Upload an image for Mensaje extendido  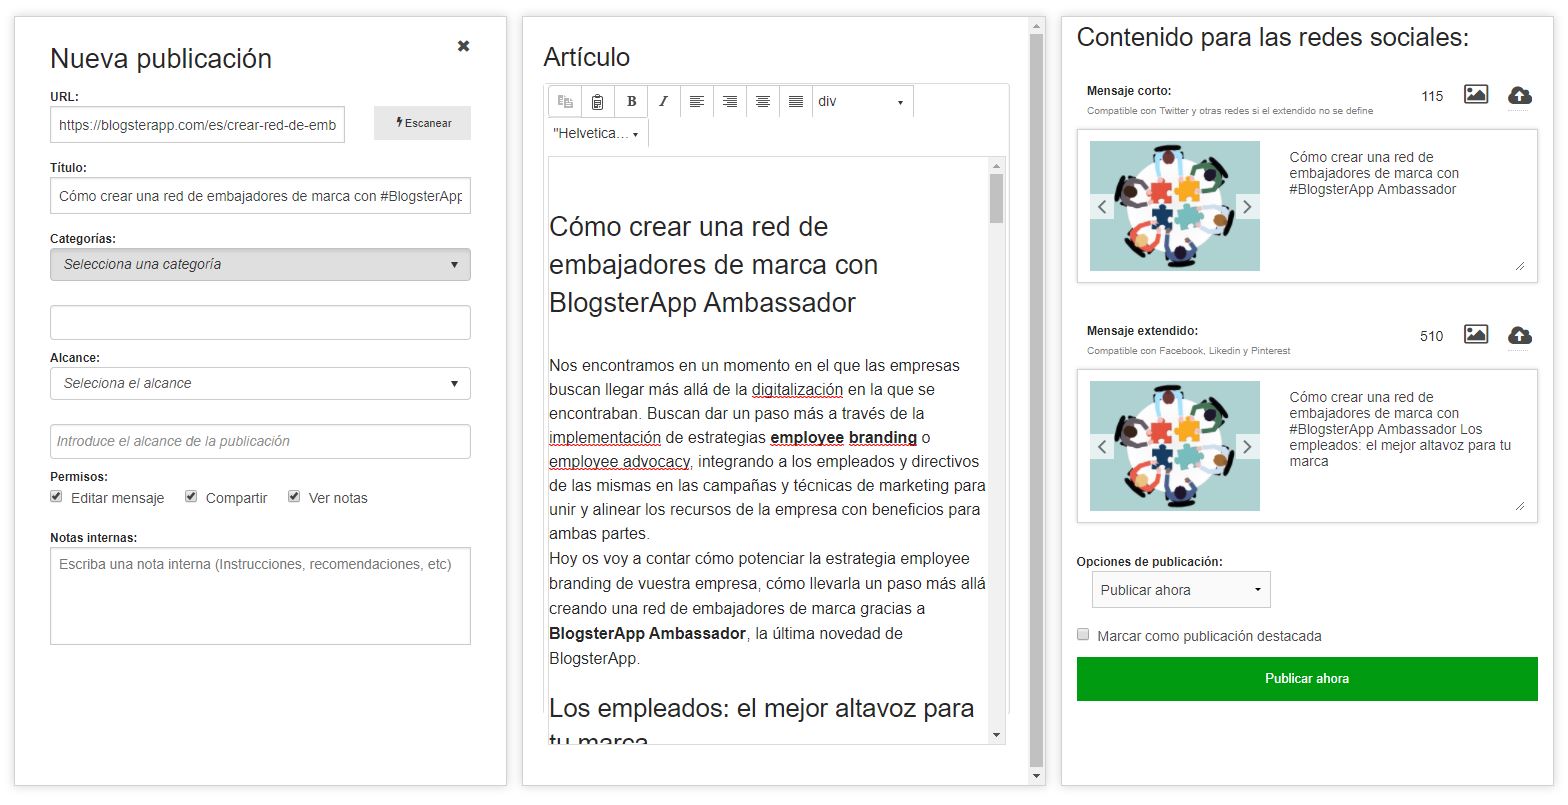[1519, 336]
